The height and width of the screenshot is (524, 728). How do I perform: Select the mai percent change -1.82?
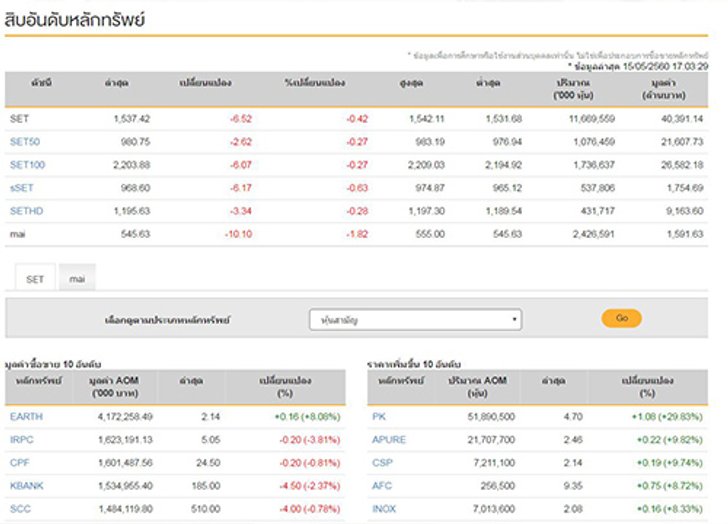(x=357, y=234)
